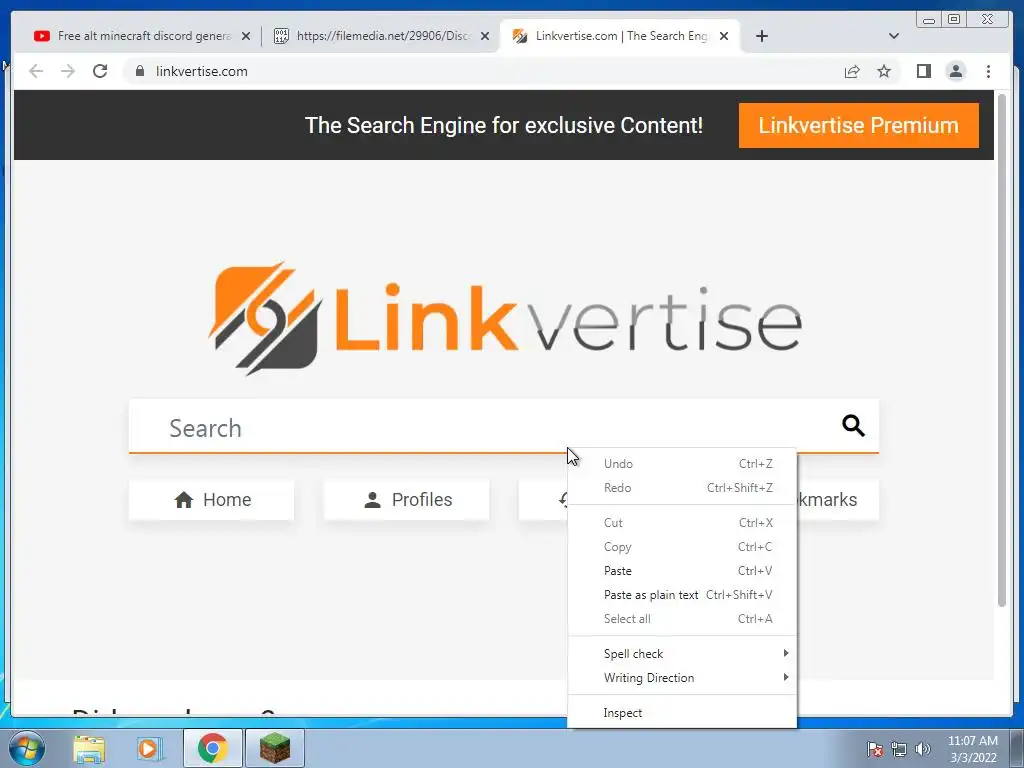The image size is (1024, 768).
Task: Click the magnifier search icon
Action: coord(853,426)
